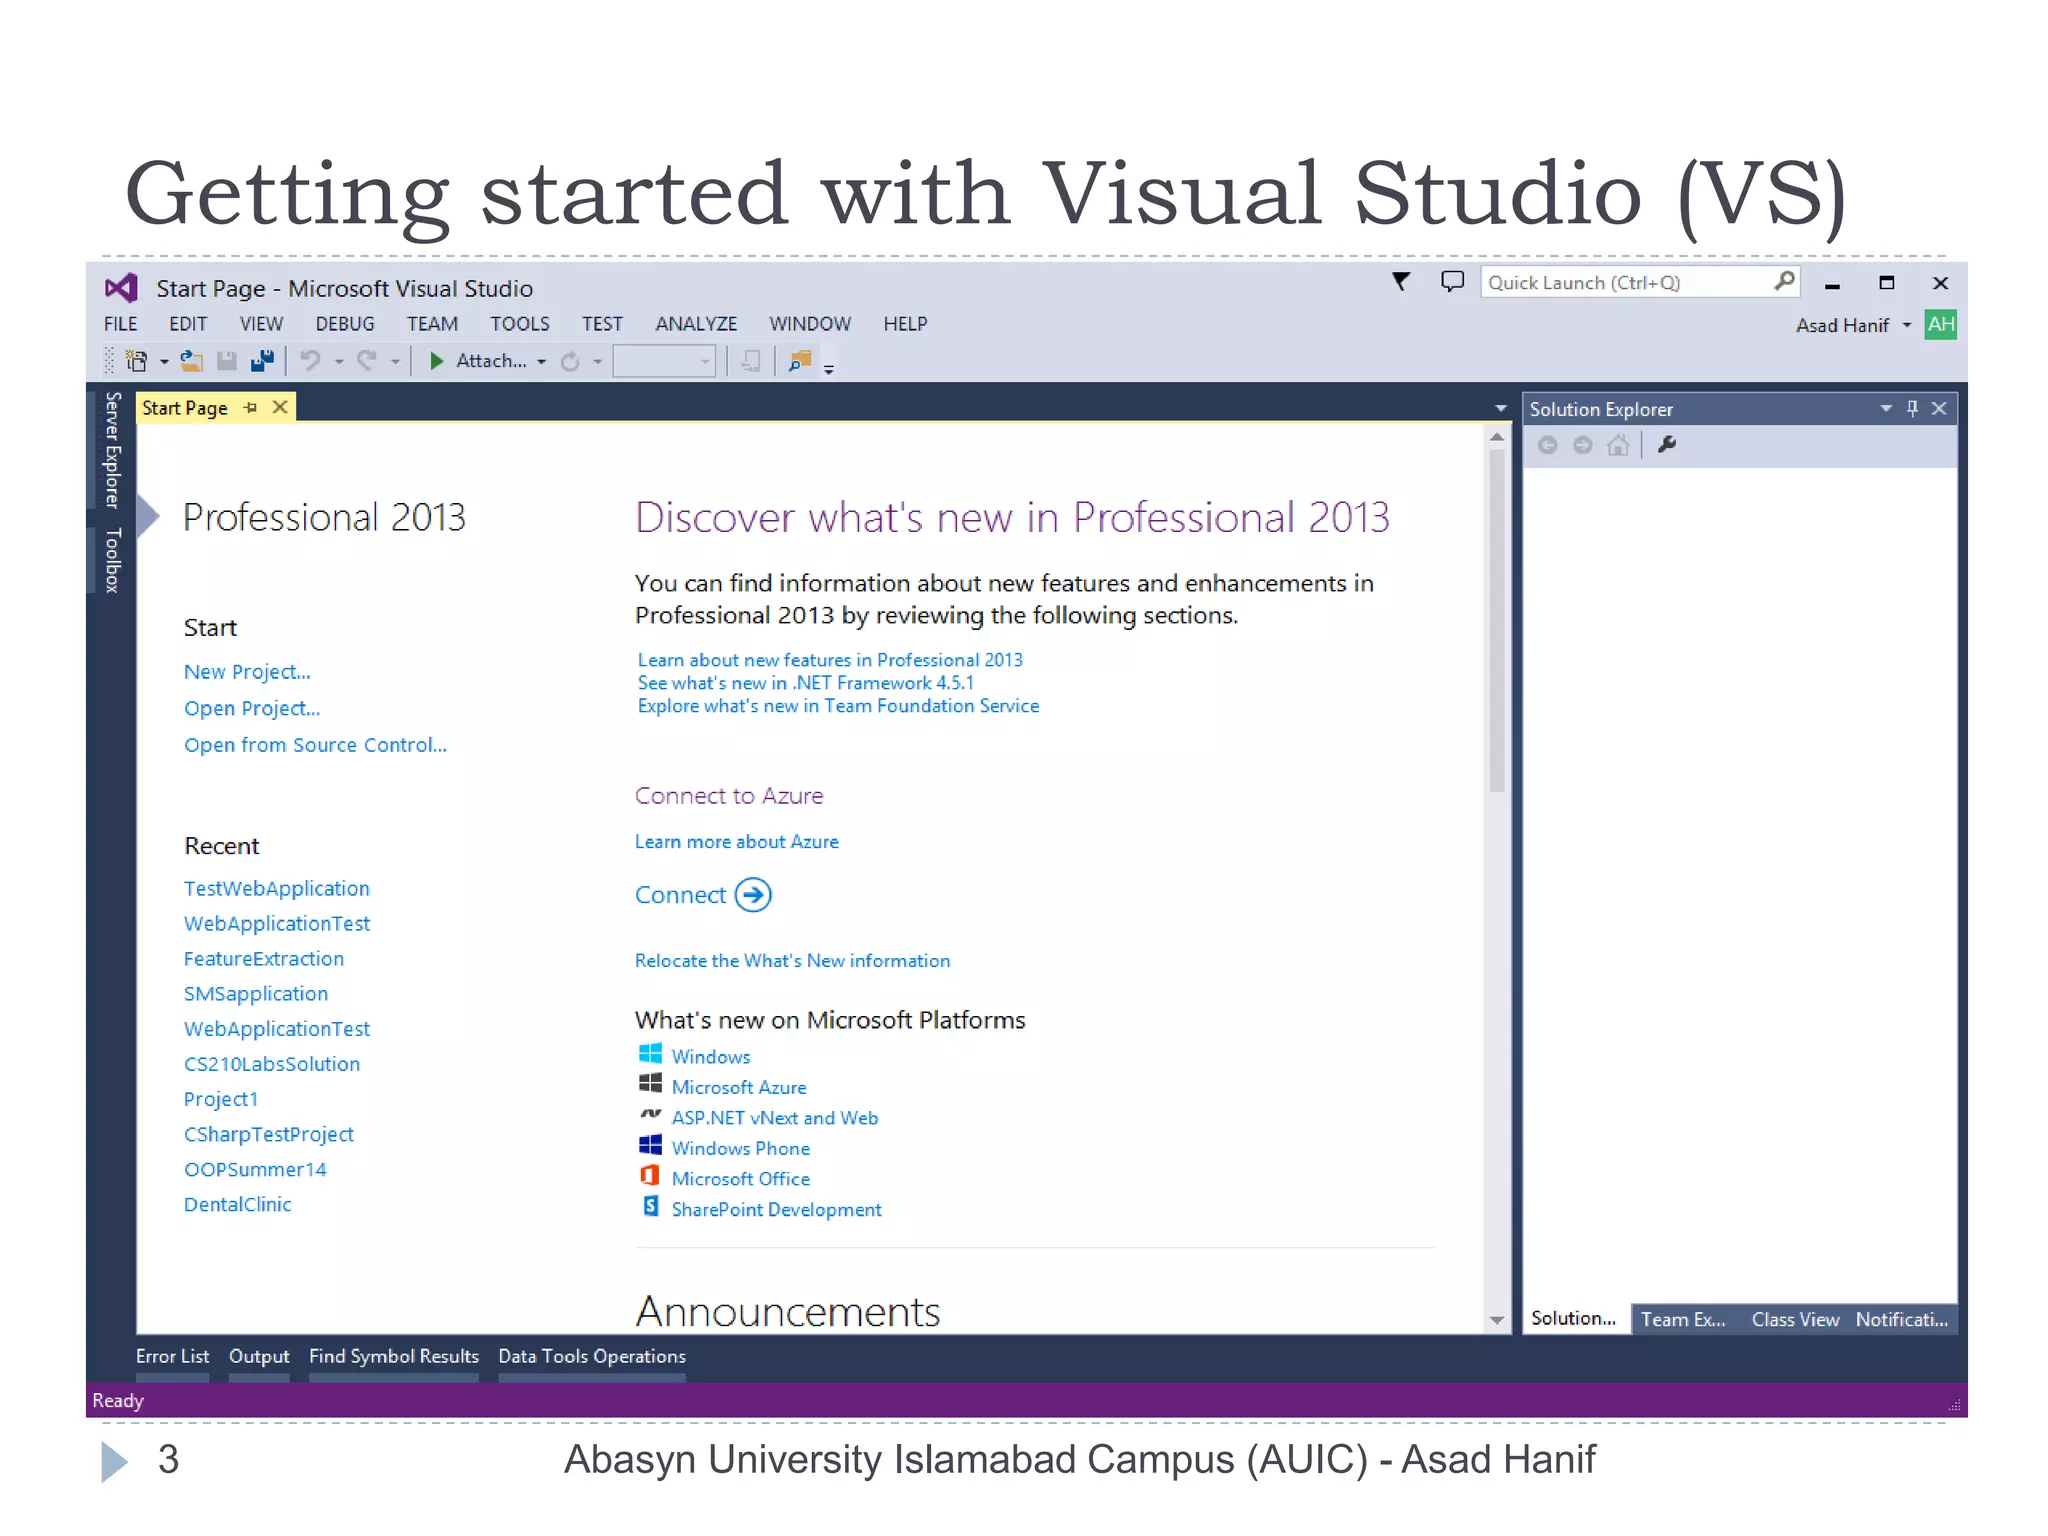Click the Find in Files toolbar icon
This screenshot has width=2048, height=1536.
coord(799,361)
